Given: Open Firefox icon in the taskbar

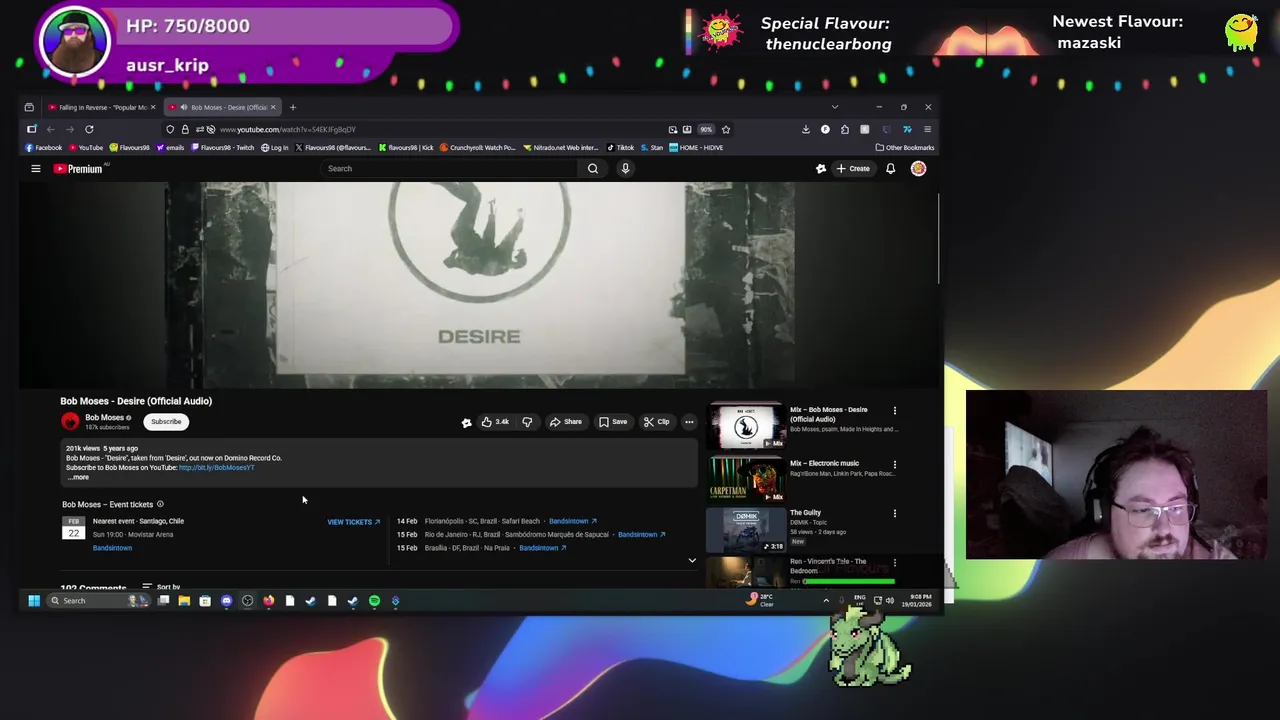Looking at the screenshot, I should [x=268, y=601].
